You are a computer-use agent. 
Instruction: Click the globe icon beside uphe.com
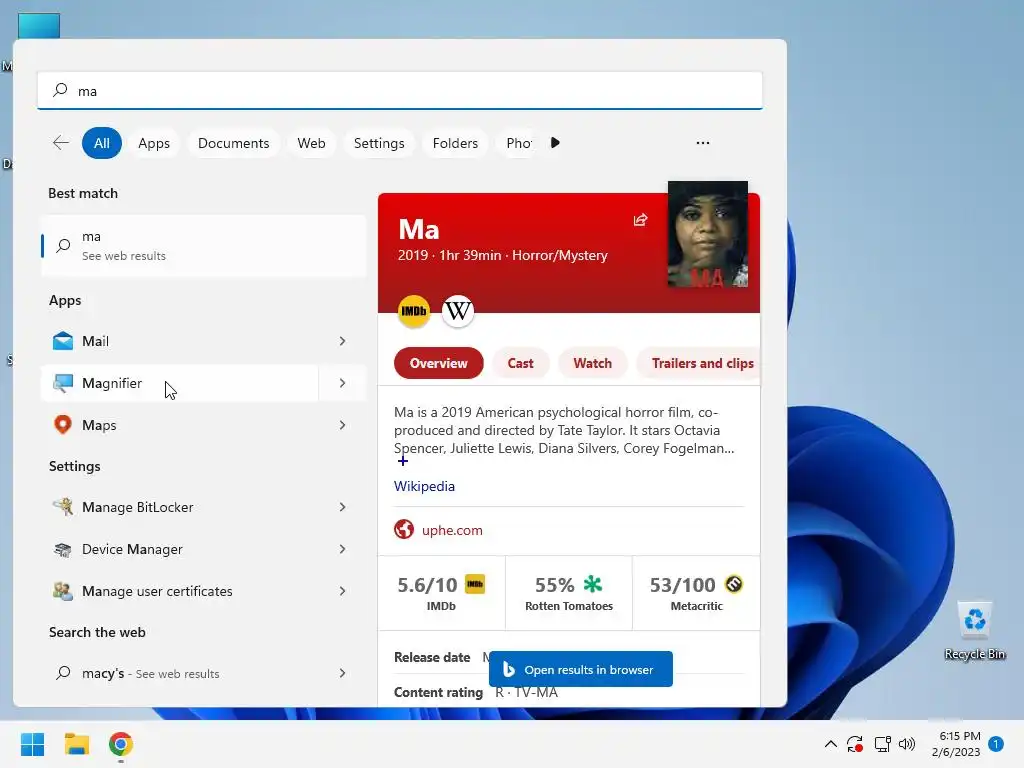click(404, 529)
